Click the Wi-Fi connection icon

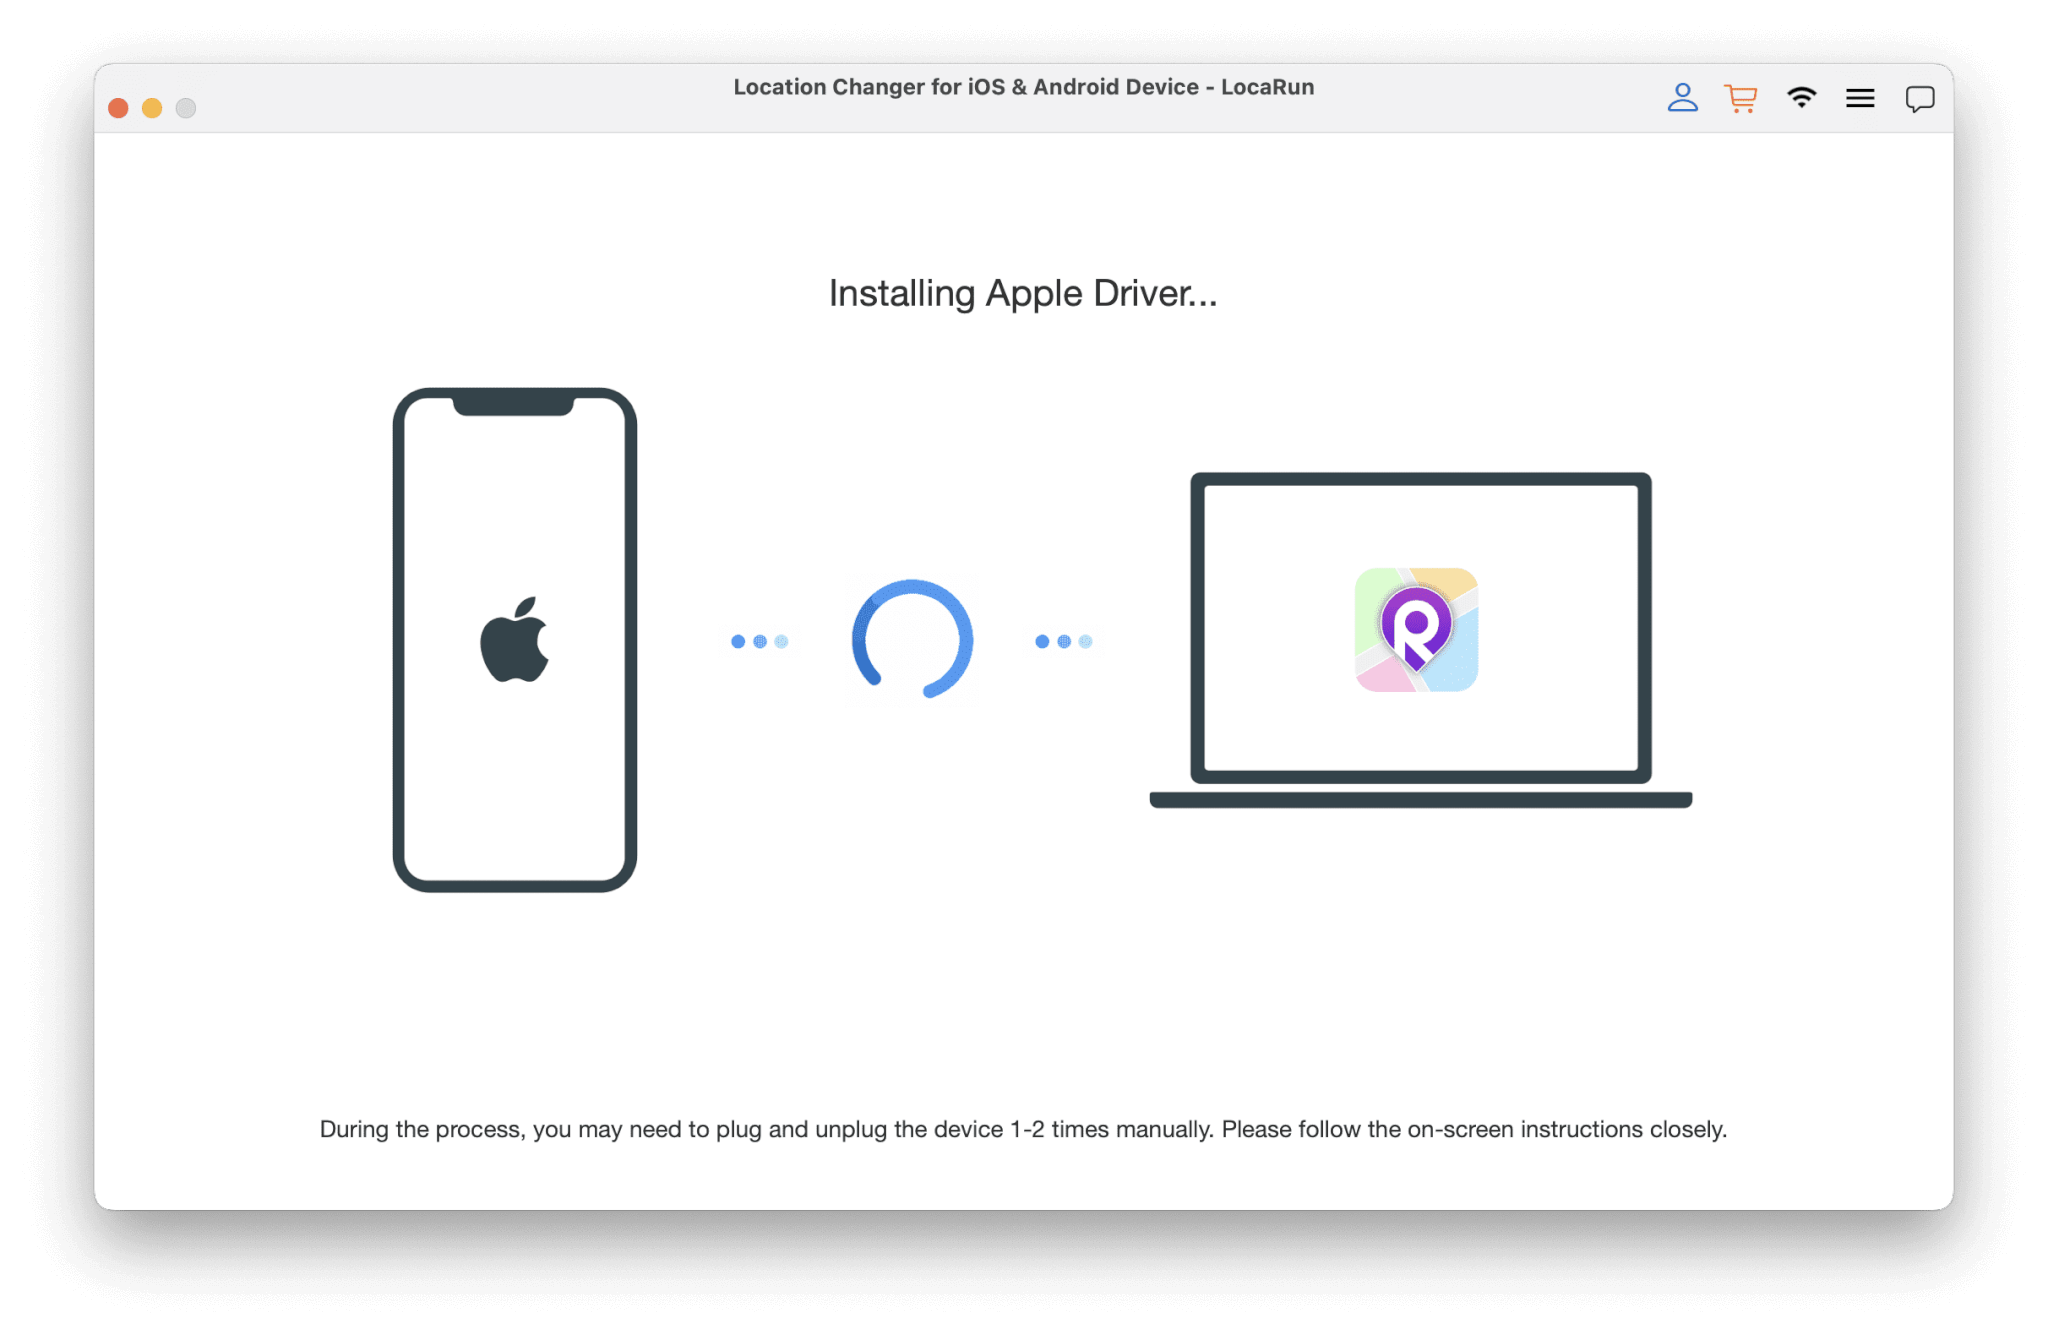point(1801,98)
